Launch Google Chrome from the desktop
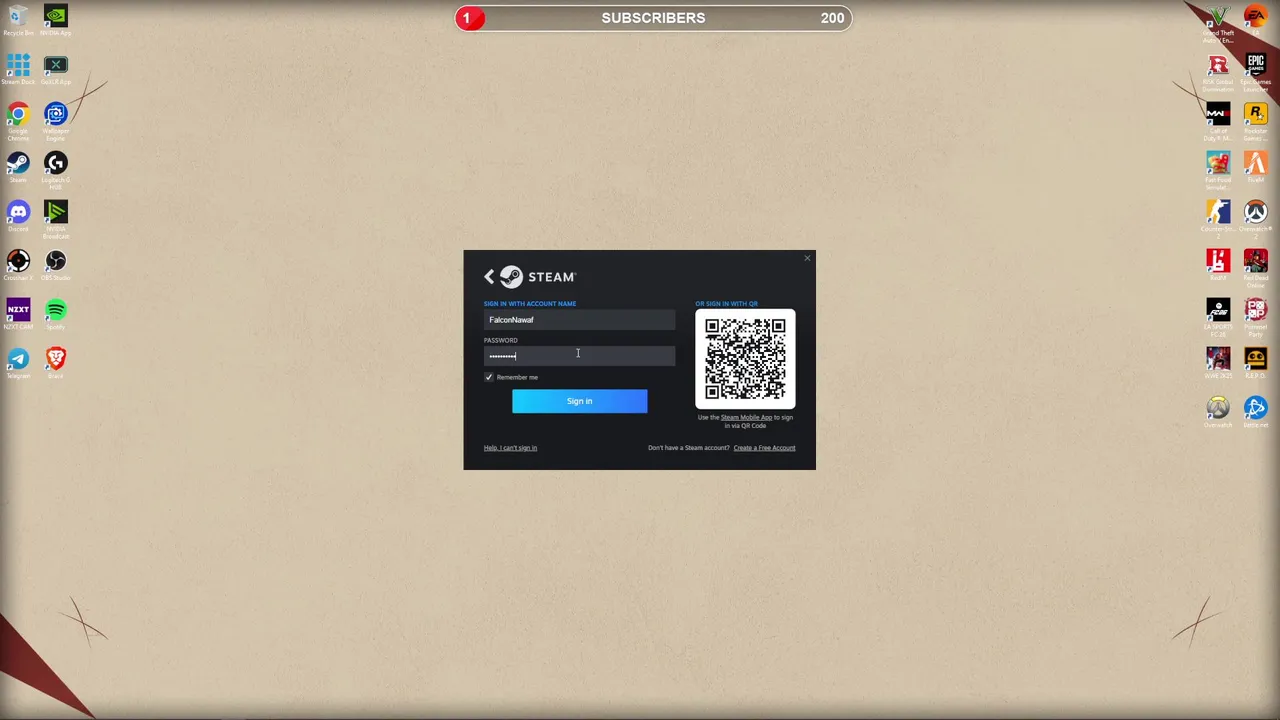 click(x=18, y=118)
